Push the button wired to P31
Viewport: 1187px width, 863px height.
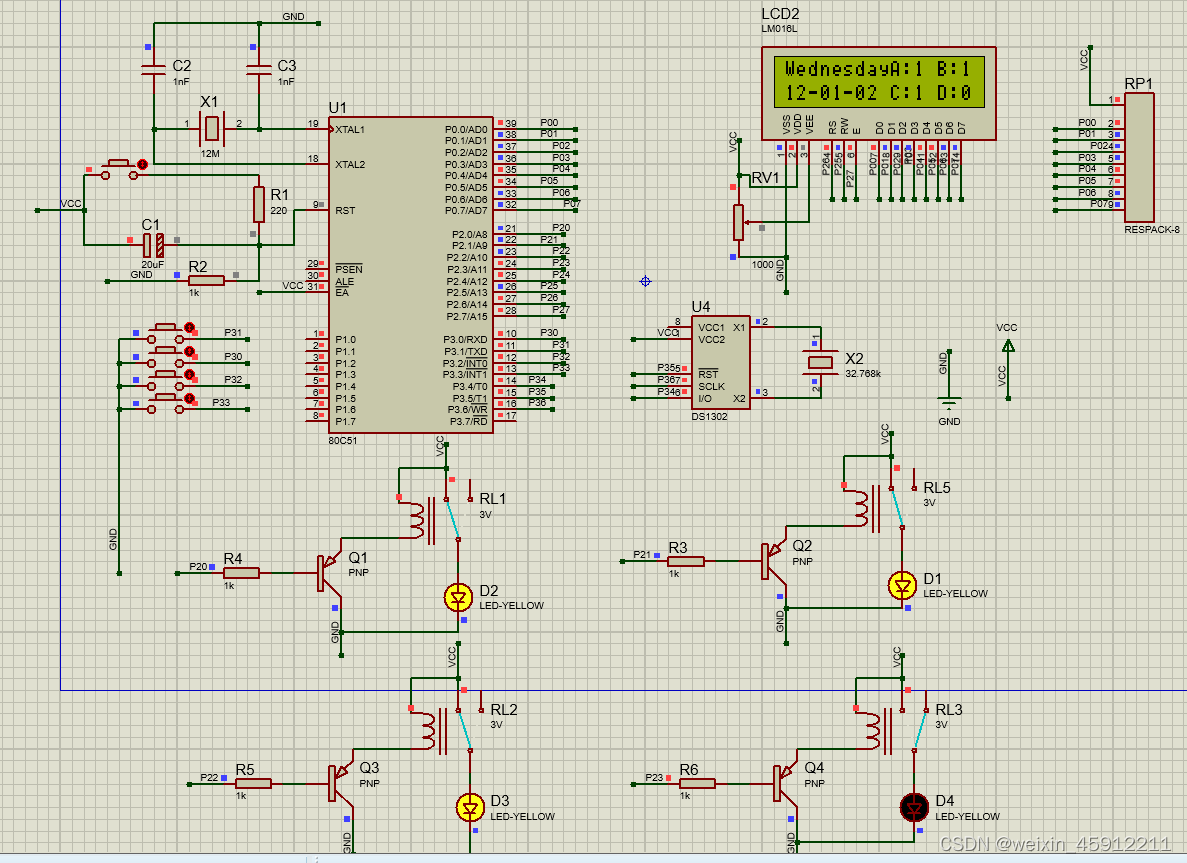click(167, 332)
